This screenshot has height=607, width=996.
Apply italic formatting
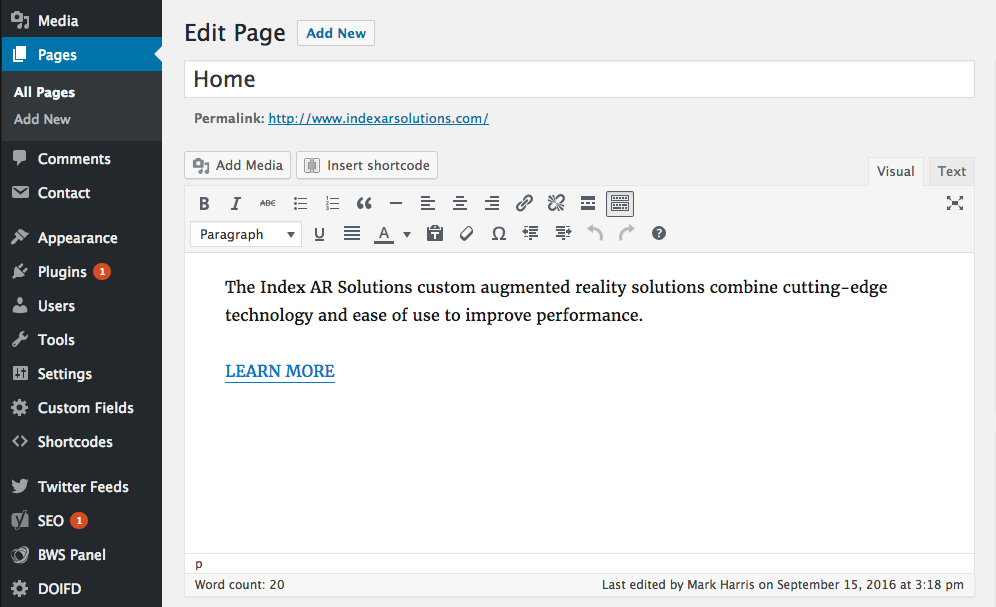[x=236, y=203]
